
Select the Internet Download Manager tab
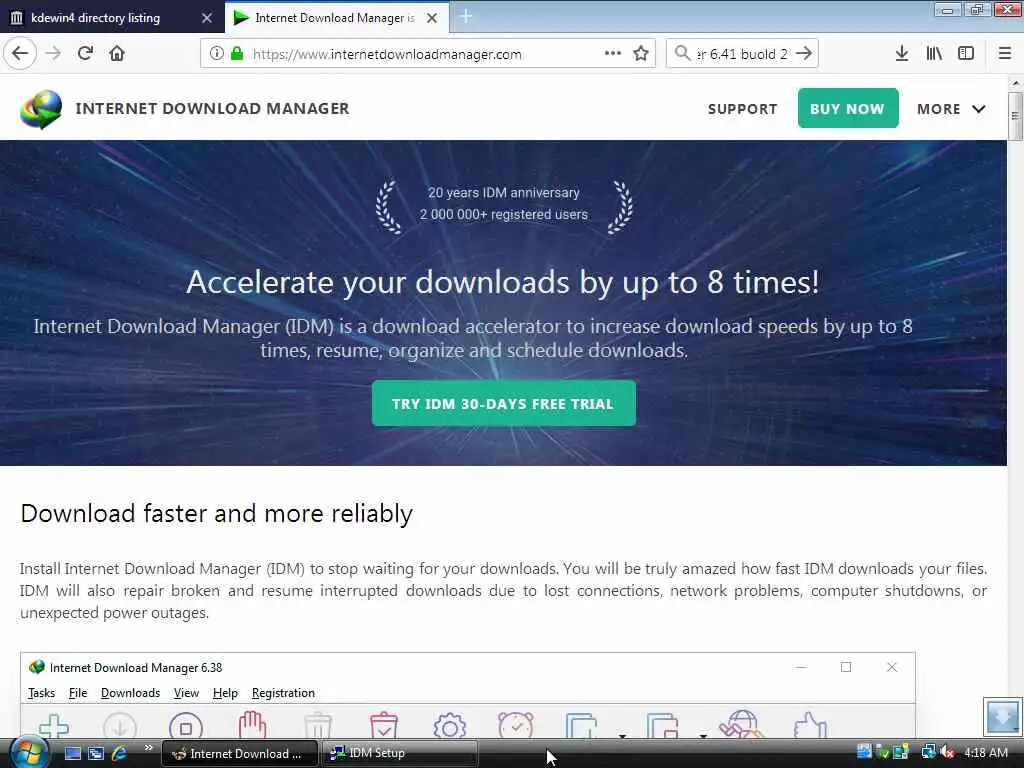(x=337, y=18)
